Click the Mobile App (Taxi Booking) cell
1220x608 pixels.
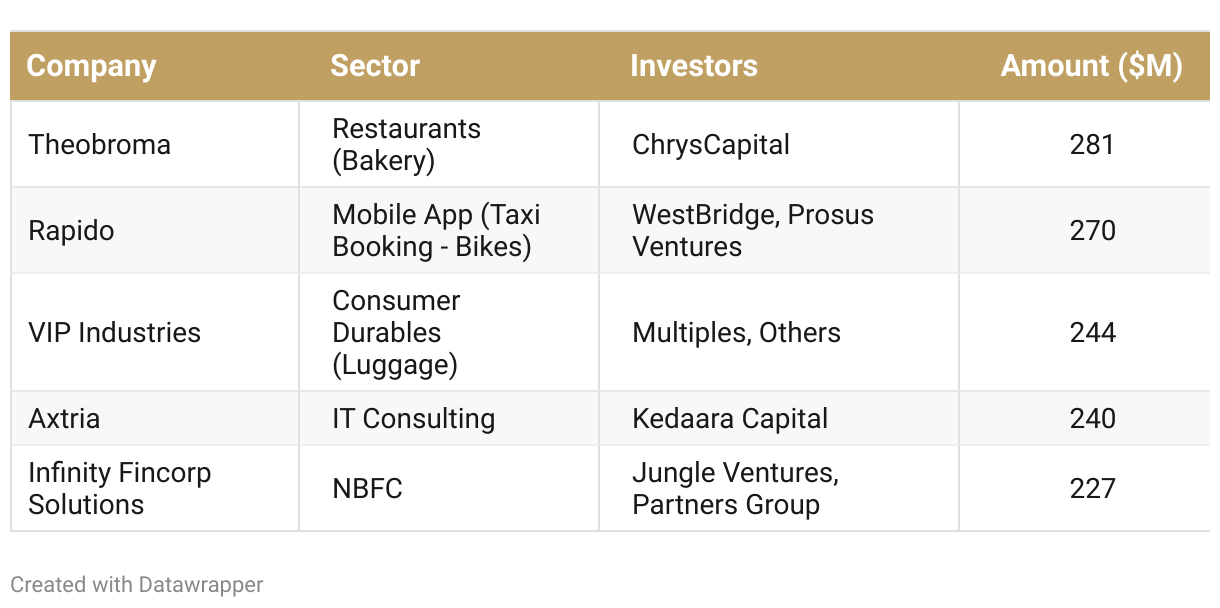click(x=436, y=231)
